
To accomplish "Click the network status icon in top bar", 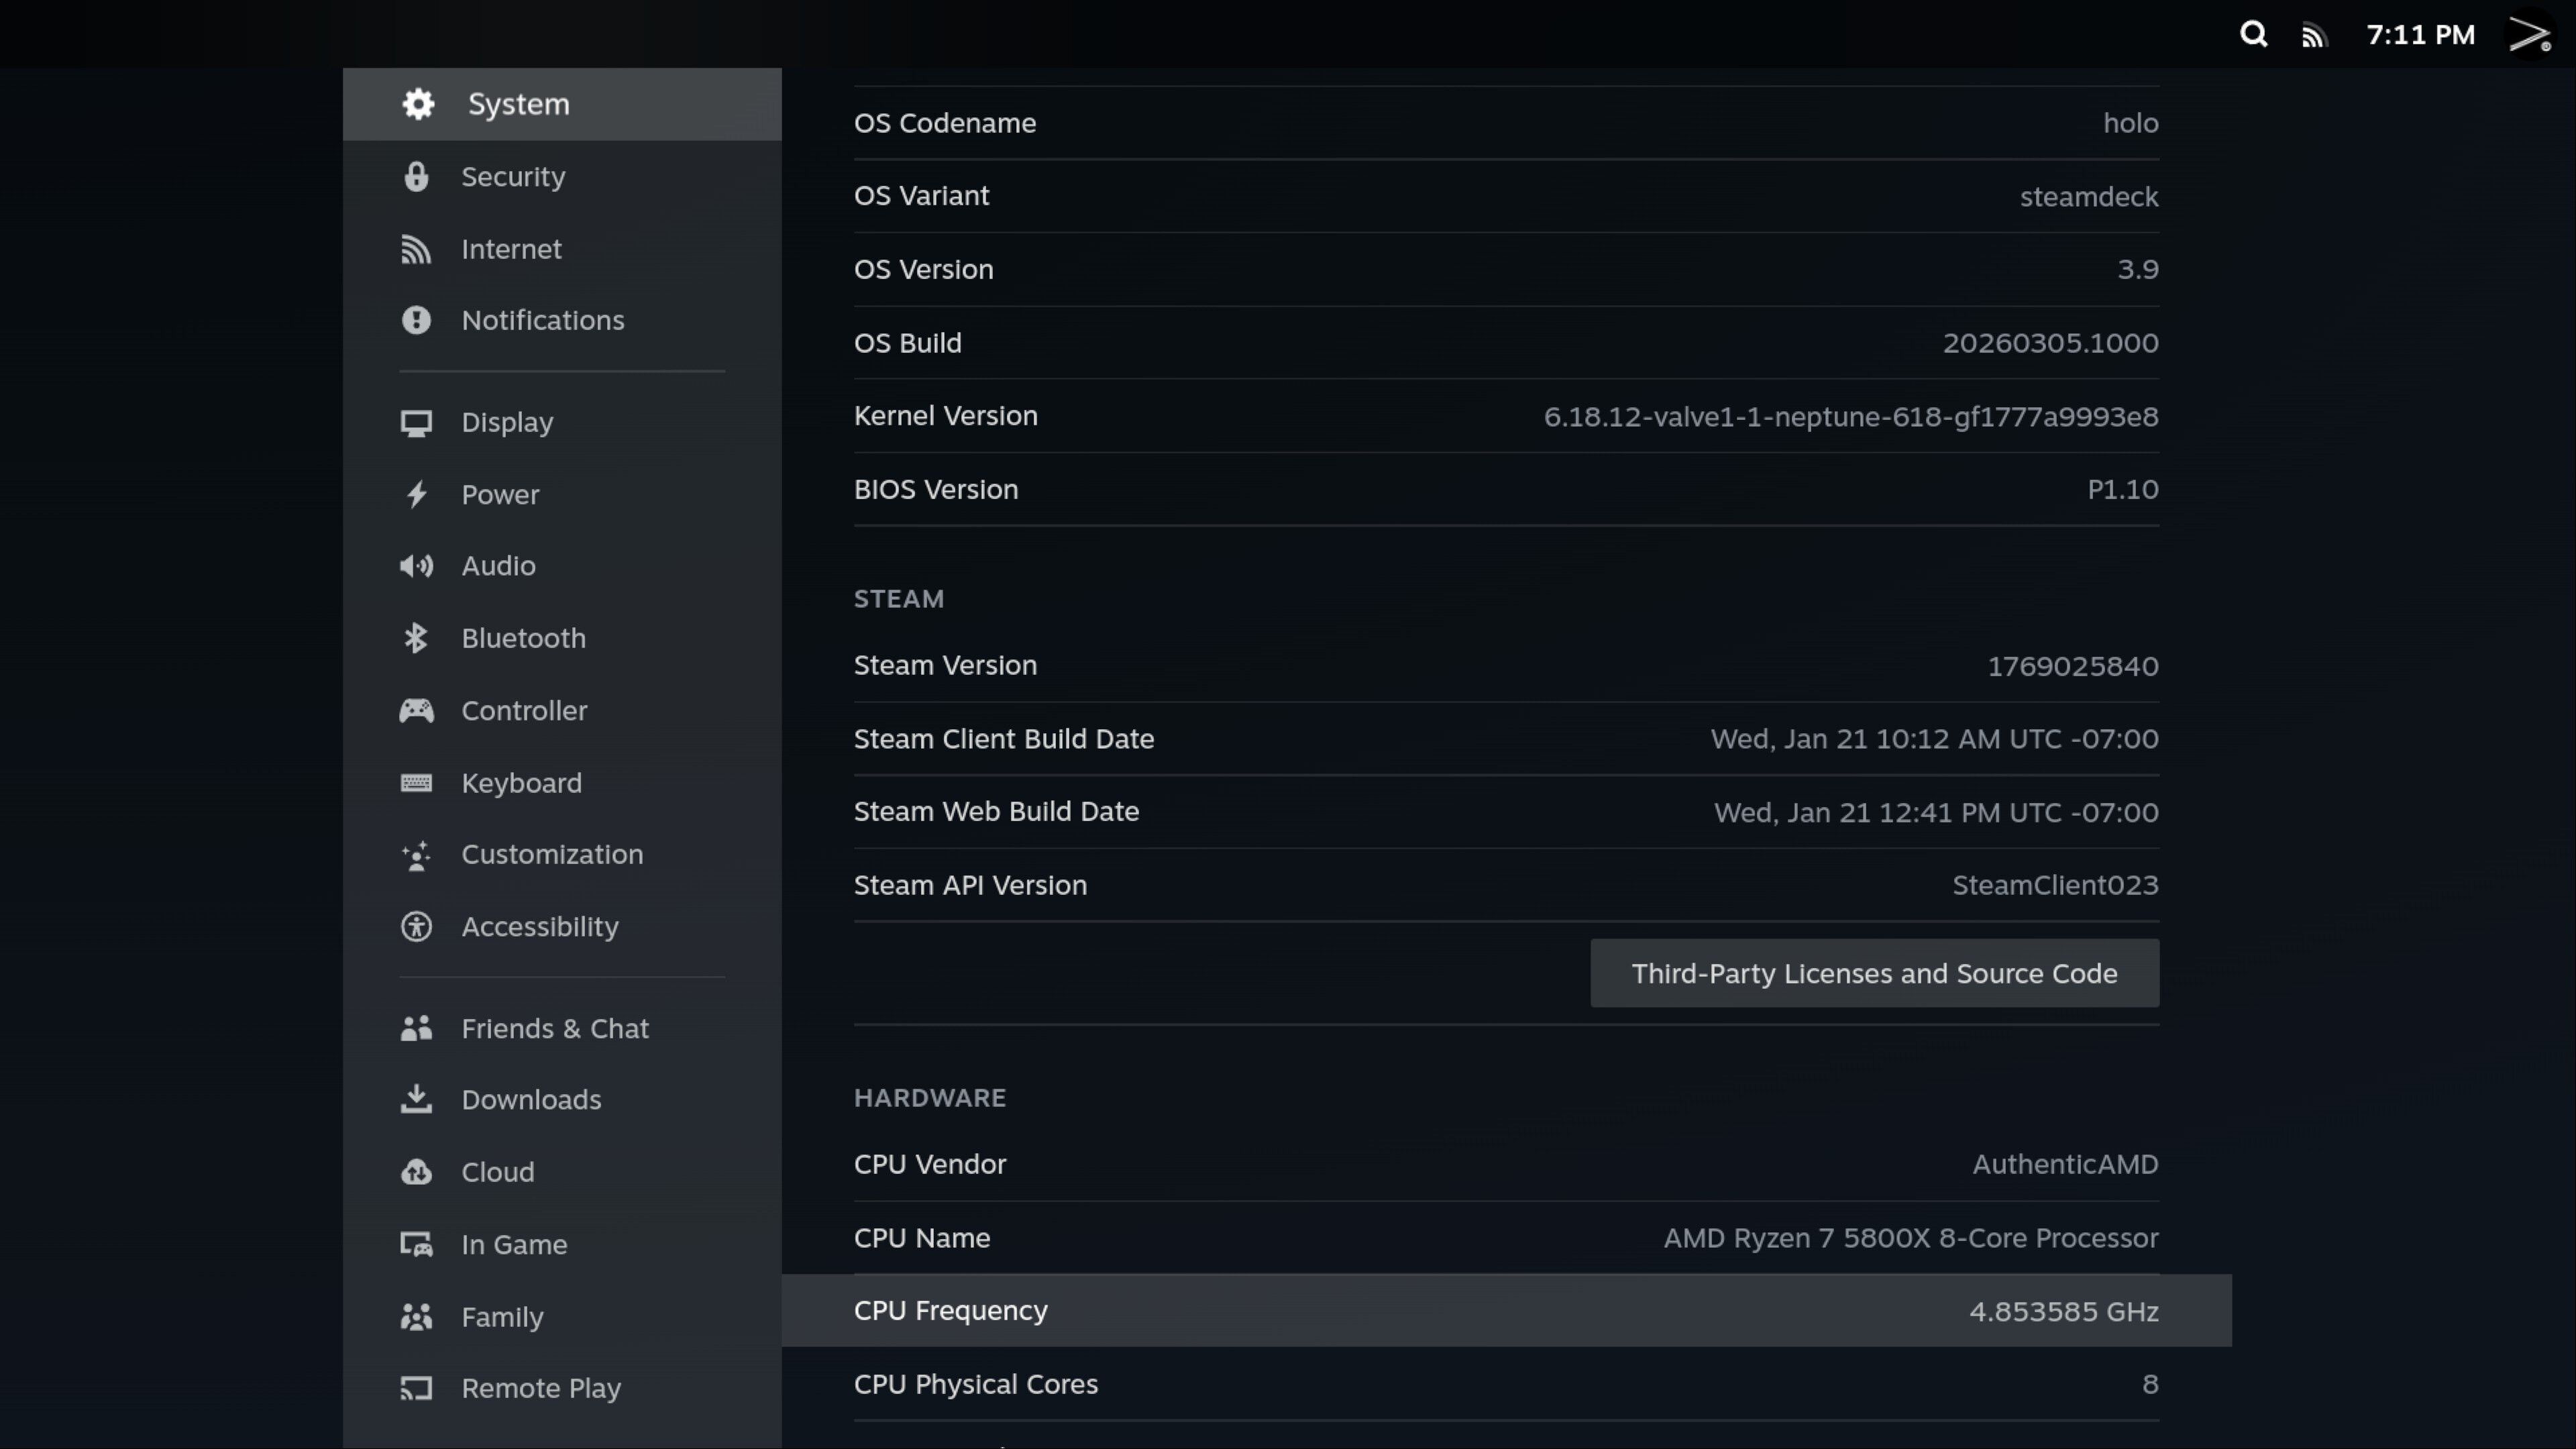I will [2314, 36].
